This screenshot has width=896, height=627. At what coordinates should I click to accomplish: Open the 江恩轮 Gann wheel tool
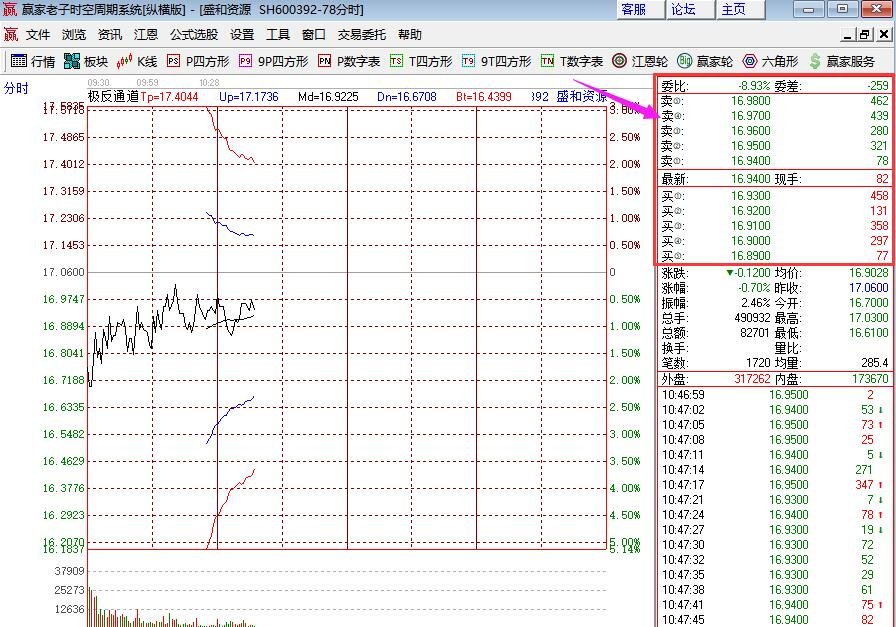pyautogui.click(x=639, y=61)
